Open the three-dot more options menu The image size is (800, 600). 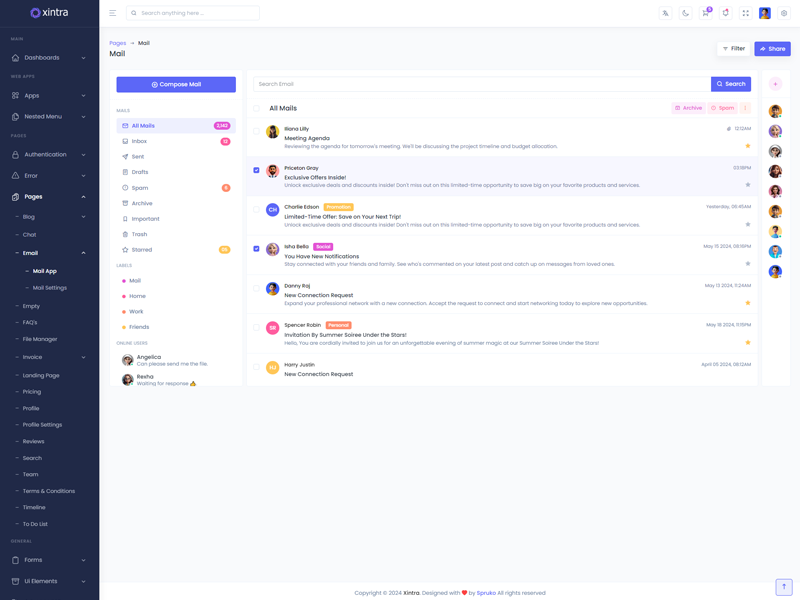(745, 108)
